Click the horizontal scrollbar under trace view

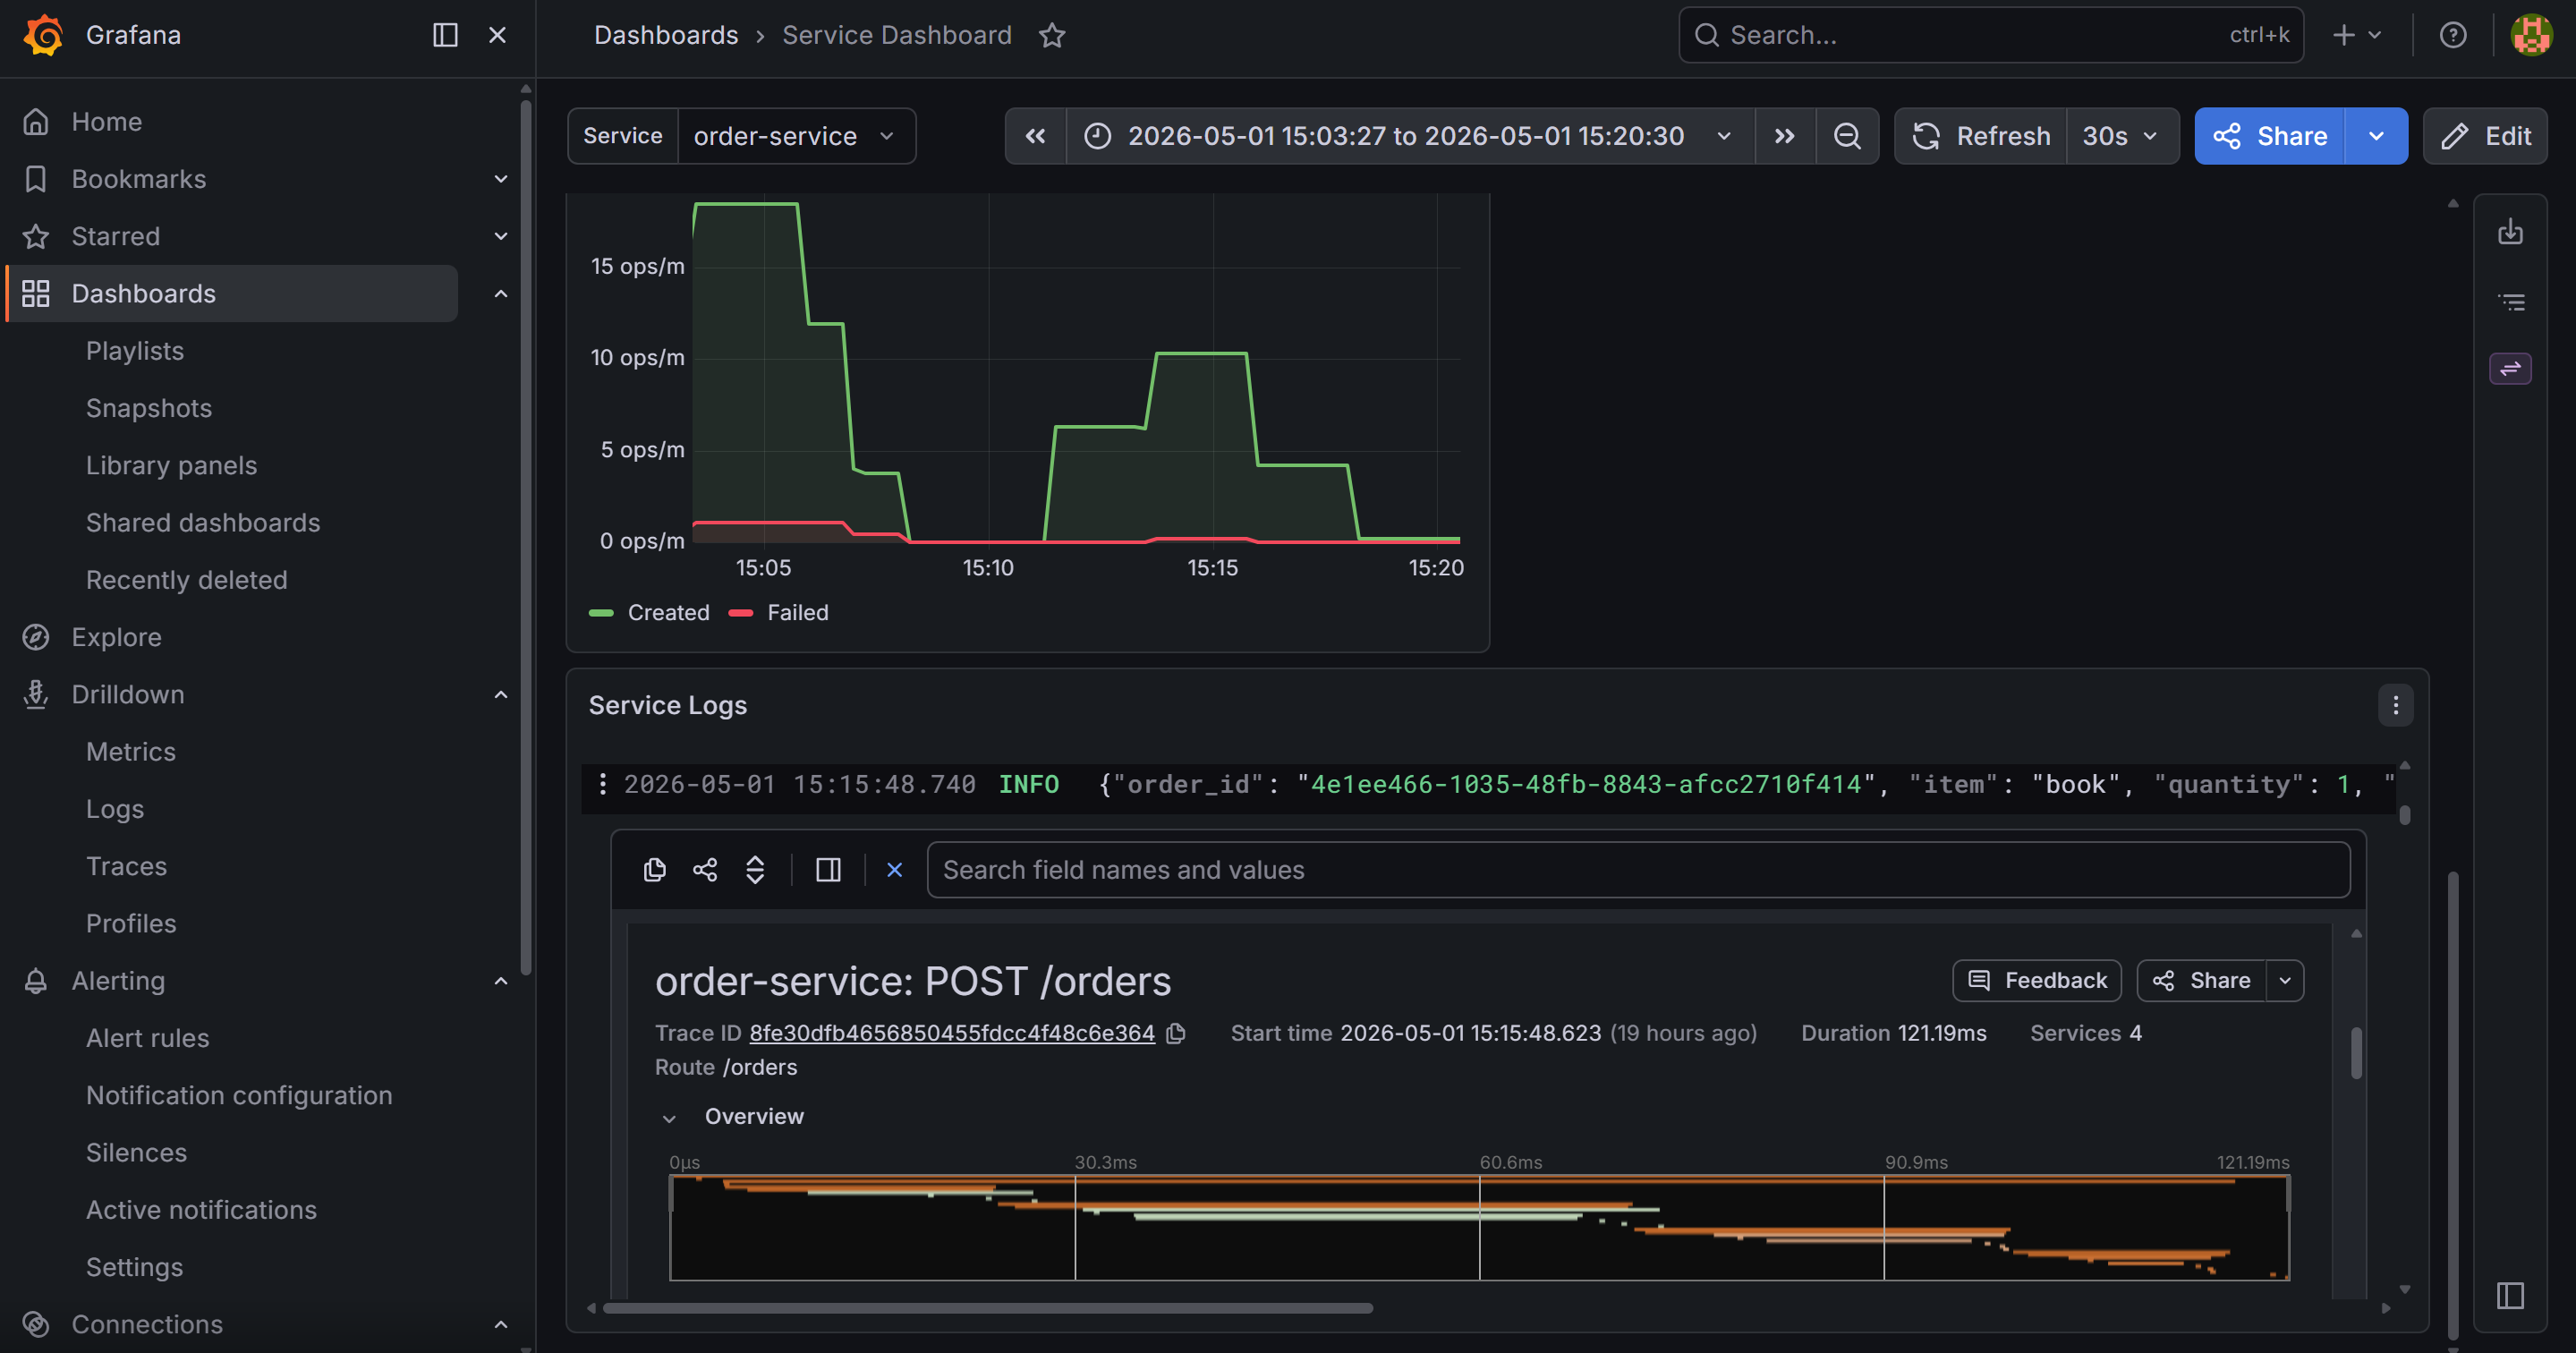point(987,1308)
